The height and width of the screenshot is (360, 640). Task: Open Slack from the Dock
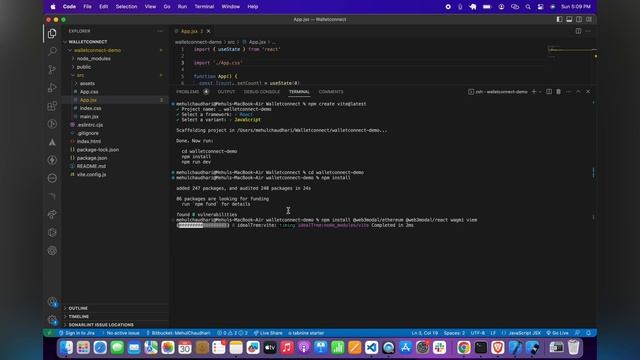440,347
